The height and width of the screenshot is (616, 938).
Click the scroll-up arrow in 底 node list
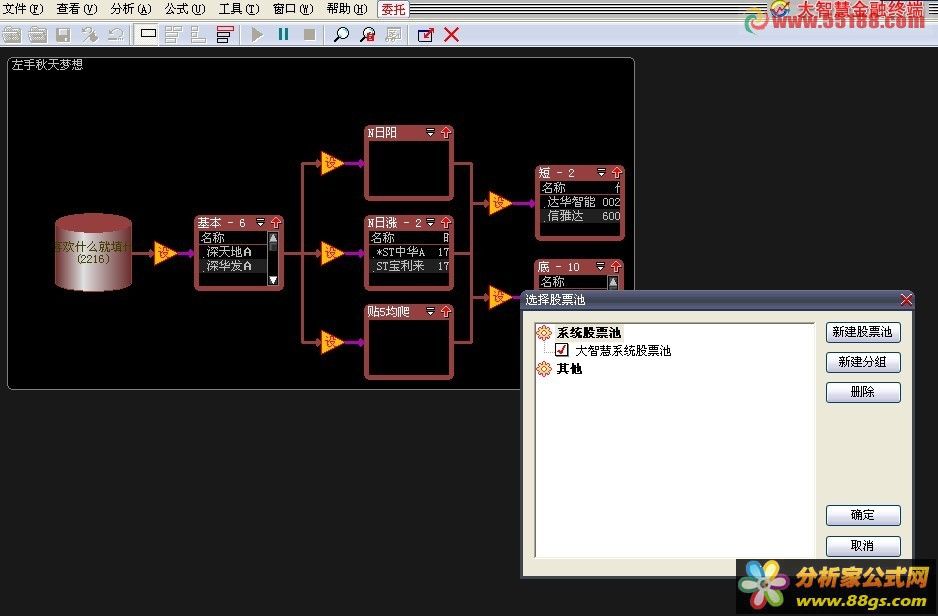pyautogui.click(x=613, y=282)
